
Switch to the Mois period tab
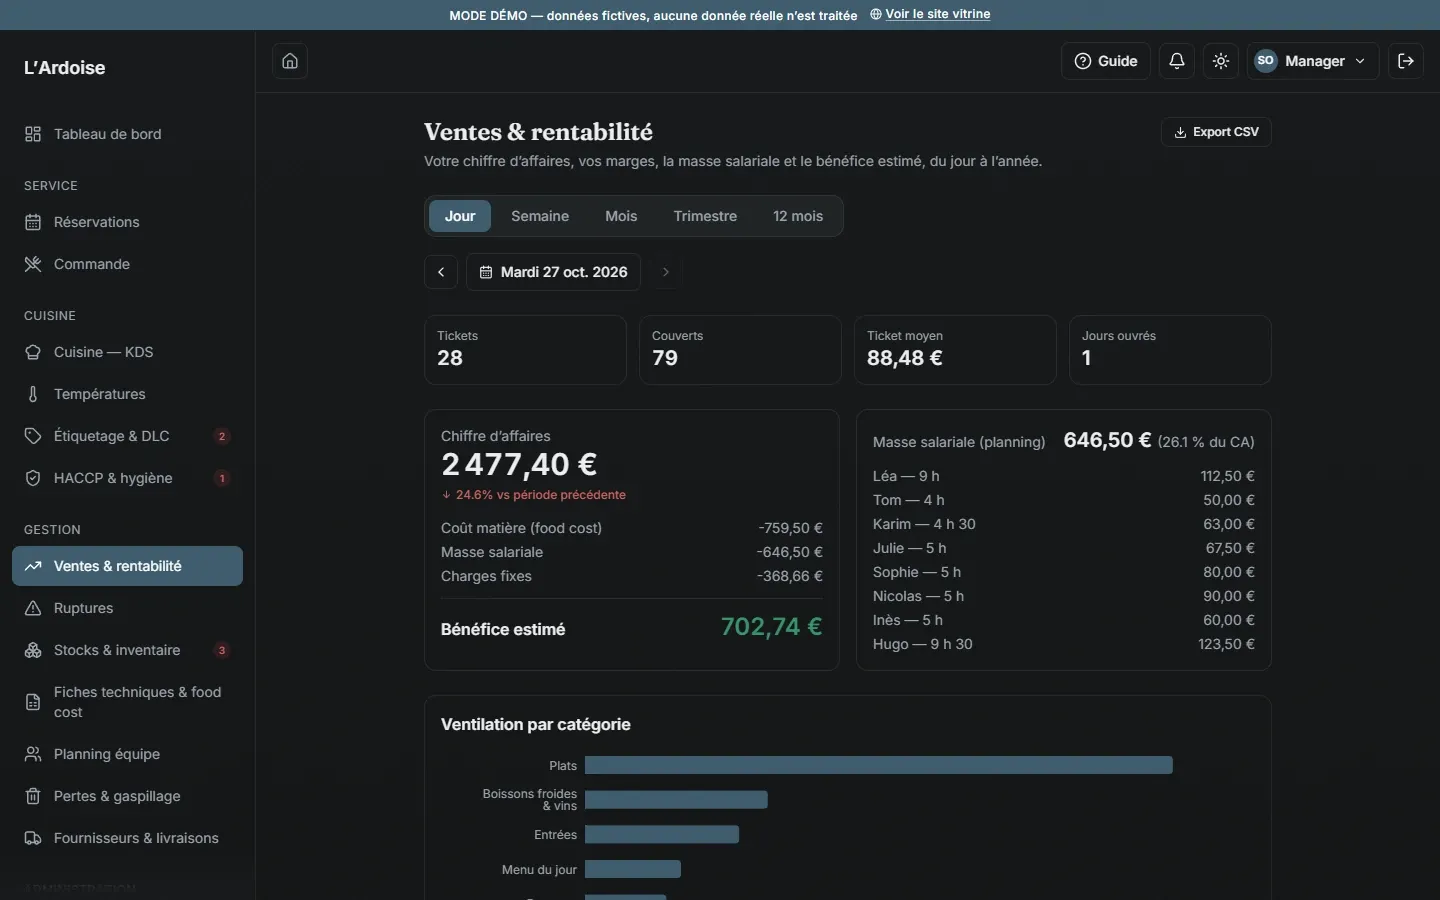click(x=621, y=216)
